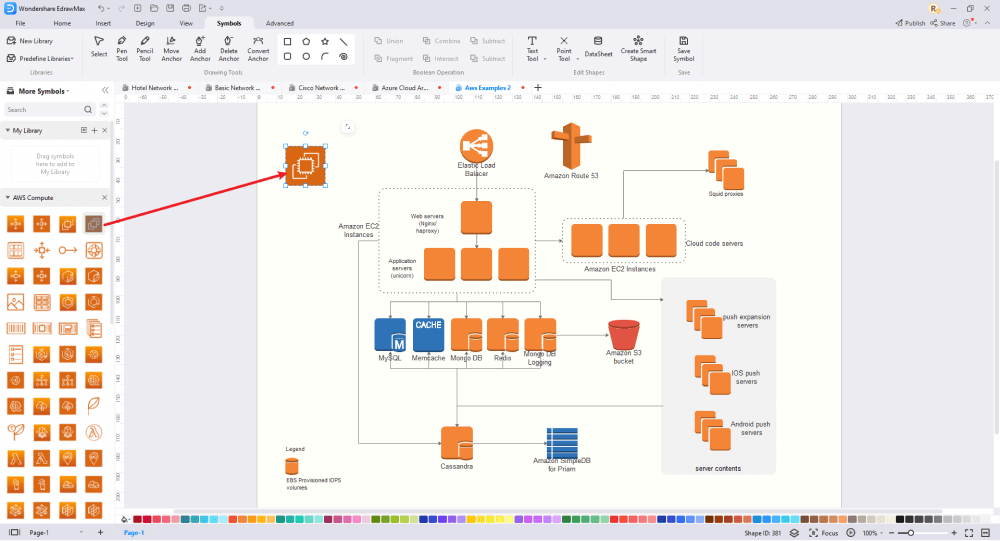Image resolution: width=1000 pixels, height=541 pixels.
Task: Click the Select arrow tool
Action: pos(99,47)
